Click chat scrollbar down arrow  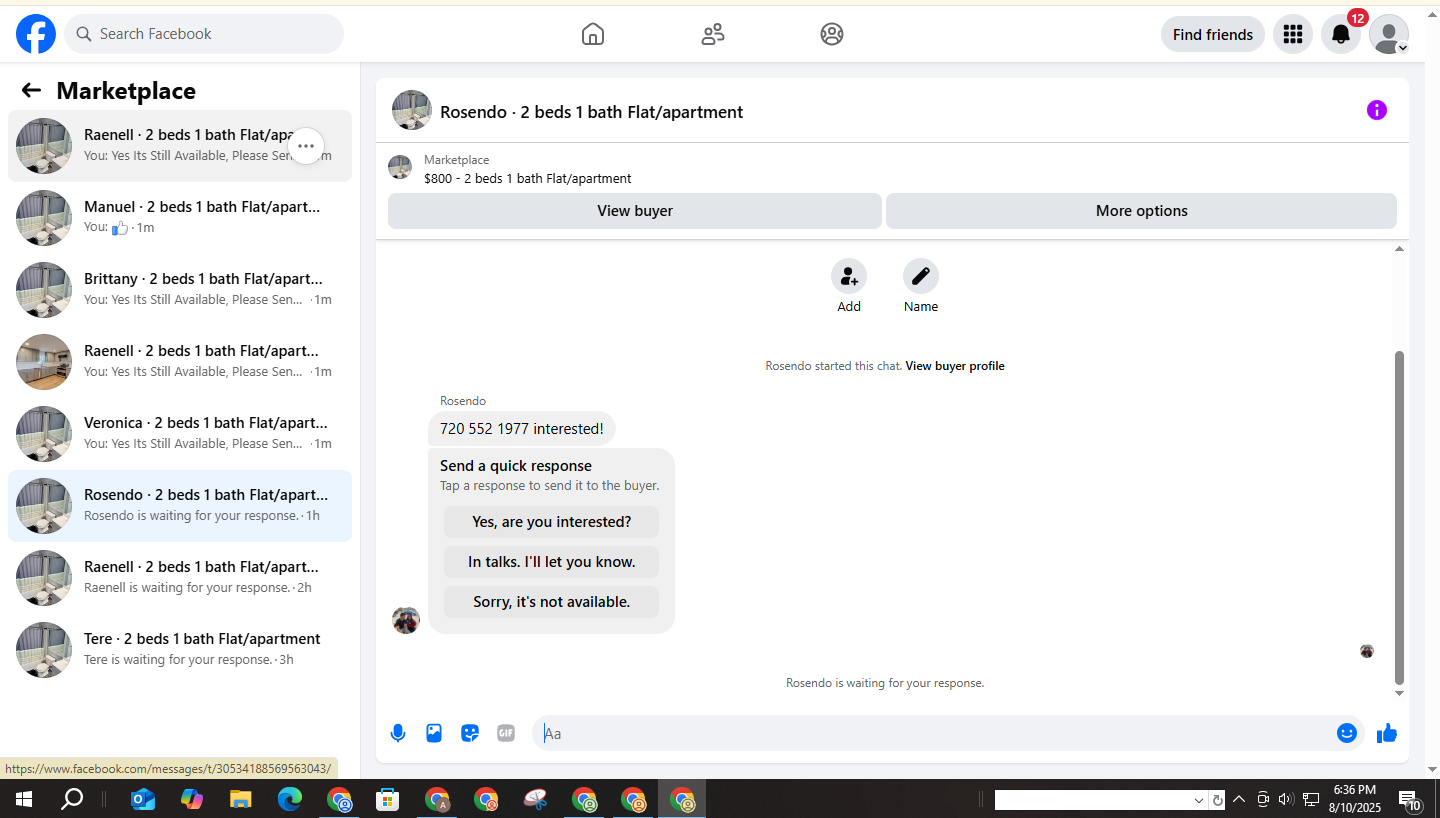coord(1400,694)
